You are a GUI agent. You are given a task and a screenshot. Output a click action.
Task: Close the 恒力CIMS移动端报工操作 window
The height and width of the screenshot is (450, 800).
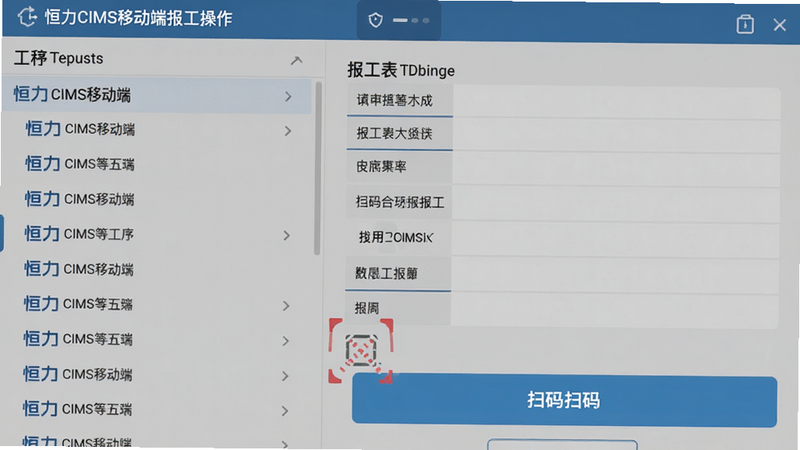[779, 24]
